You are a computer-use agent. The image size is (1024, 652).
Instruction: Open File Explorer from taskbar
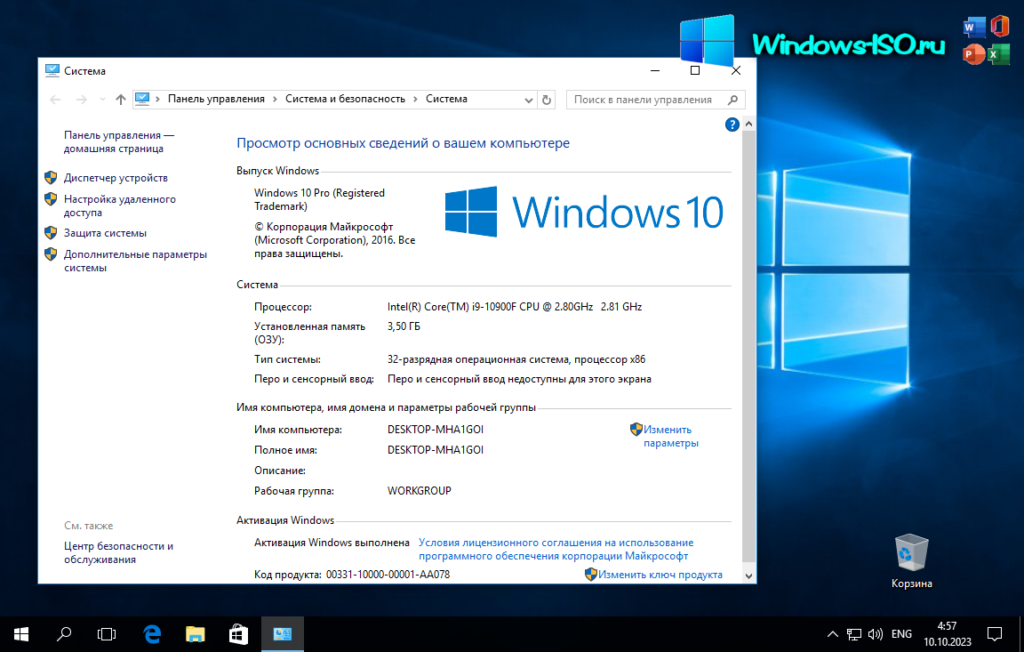click(195, 634)
